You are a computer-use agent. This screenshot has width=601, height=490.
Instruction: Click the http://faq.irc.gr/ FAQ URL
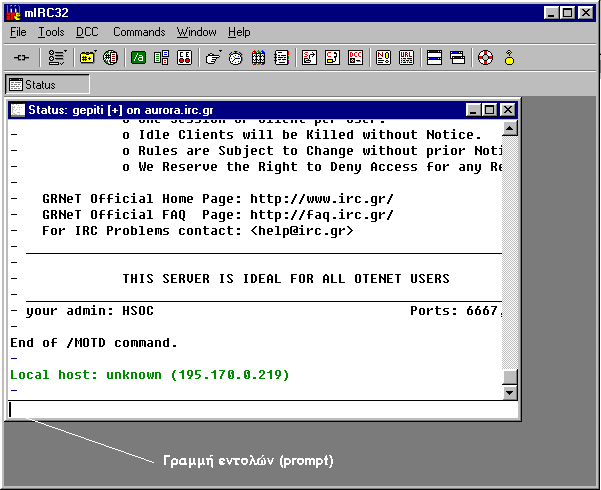click(x=322, y=215)
